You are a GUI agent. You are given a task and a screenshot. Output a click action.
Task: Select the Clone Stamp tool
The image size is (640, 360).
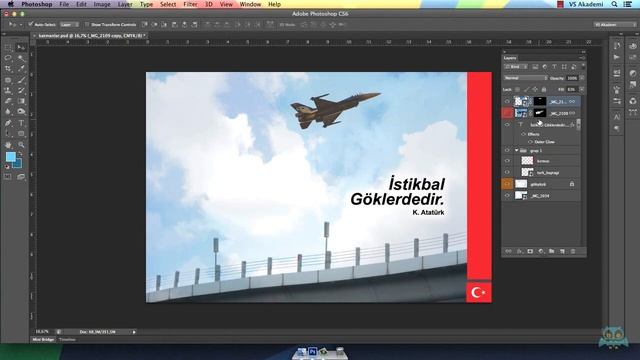pyautogui.click(x=8, y=91)
